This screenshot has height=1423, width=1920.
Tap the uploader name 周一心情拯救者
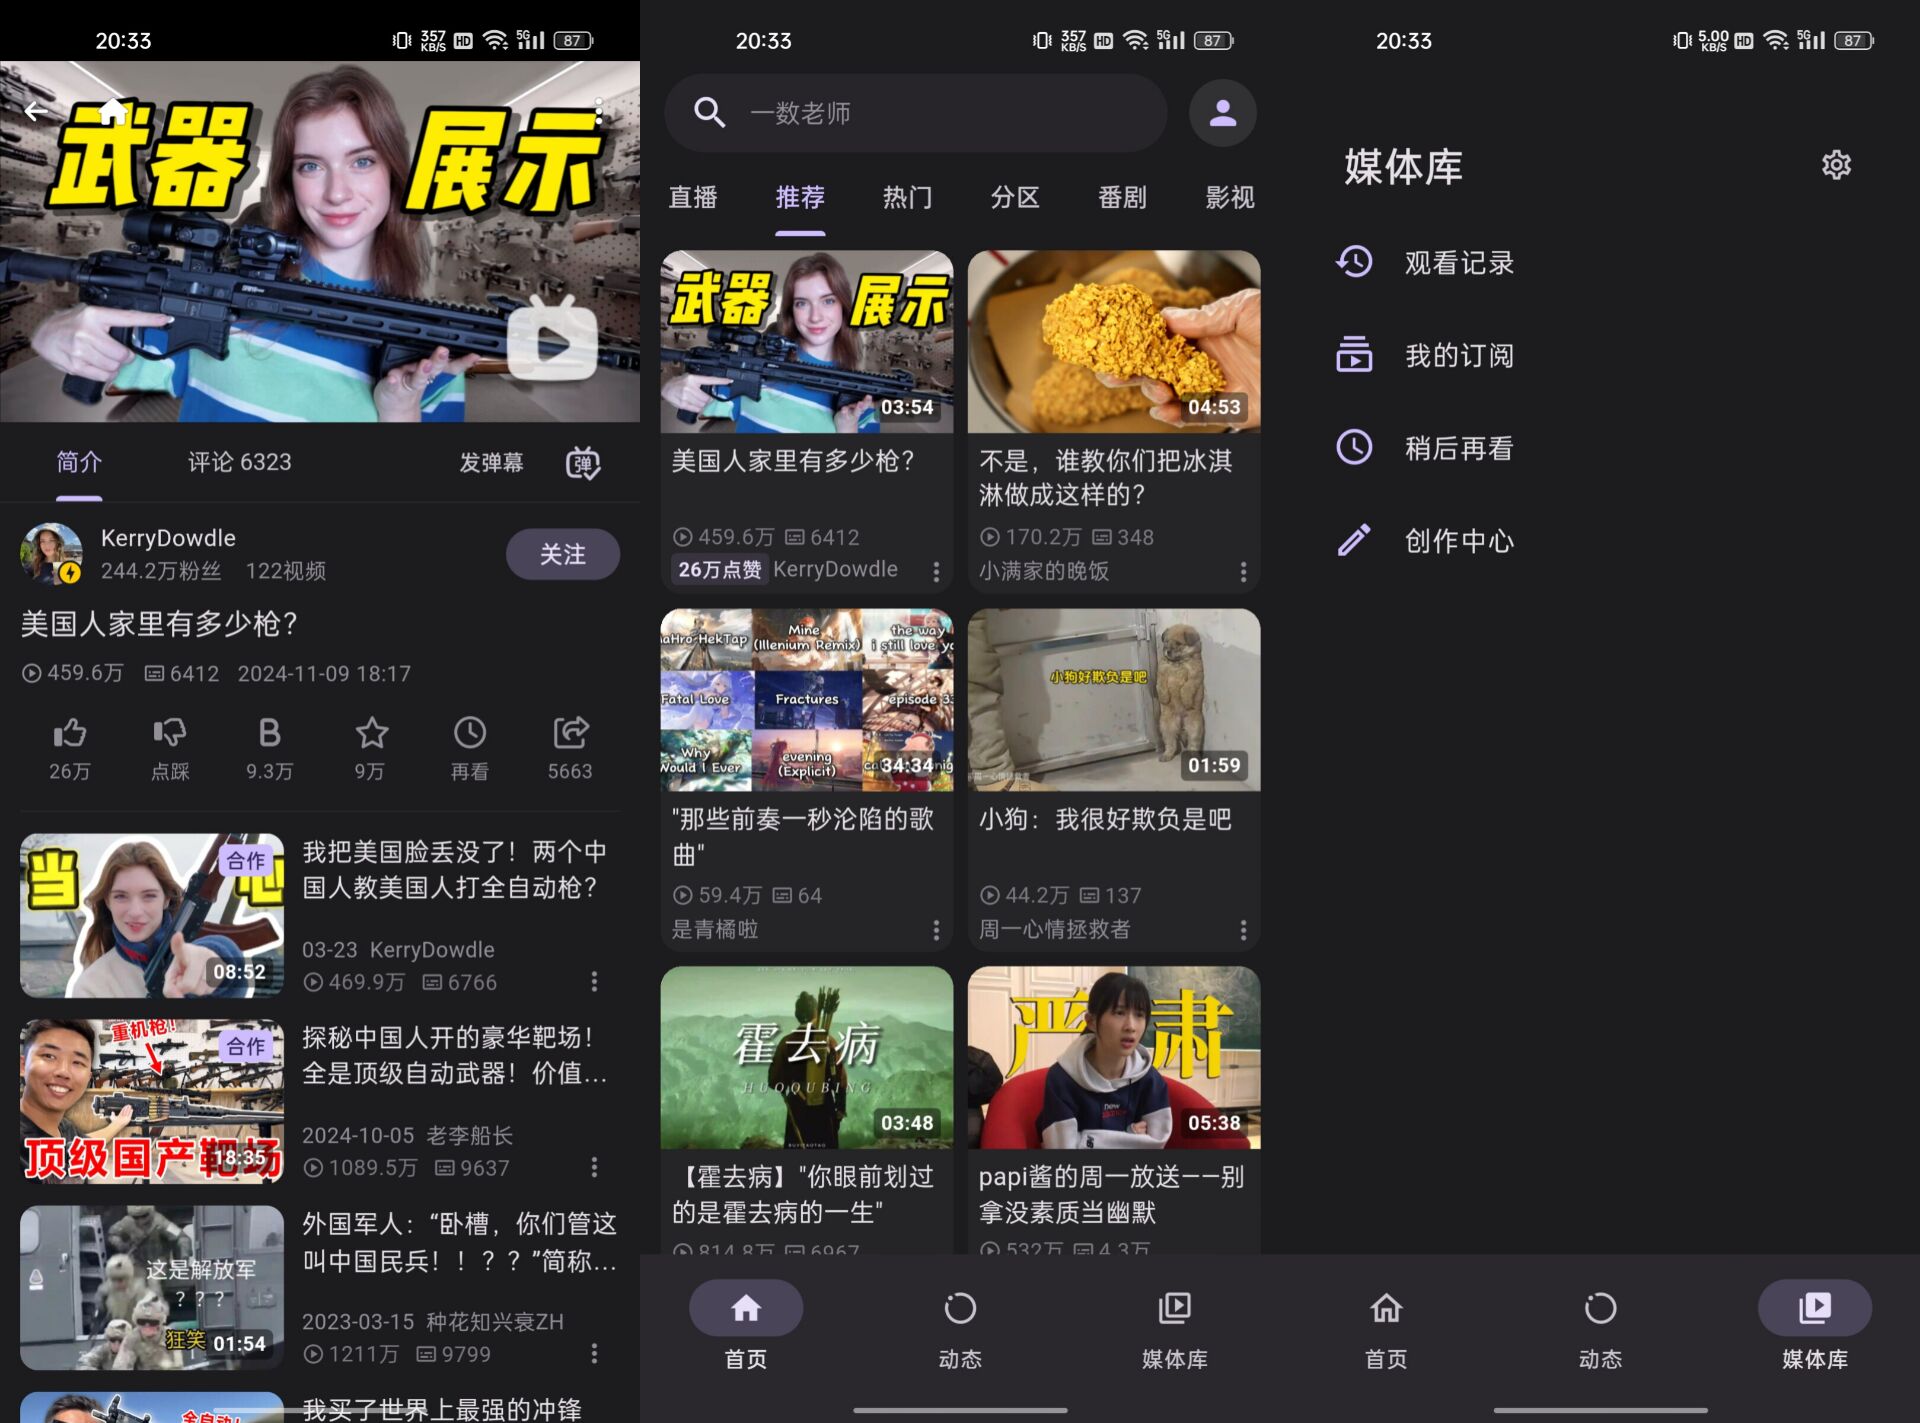[x=1054, y=930]
